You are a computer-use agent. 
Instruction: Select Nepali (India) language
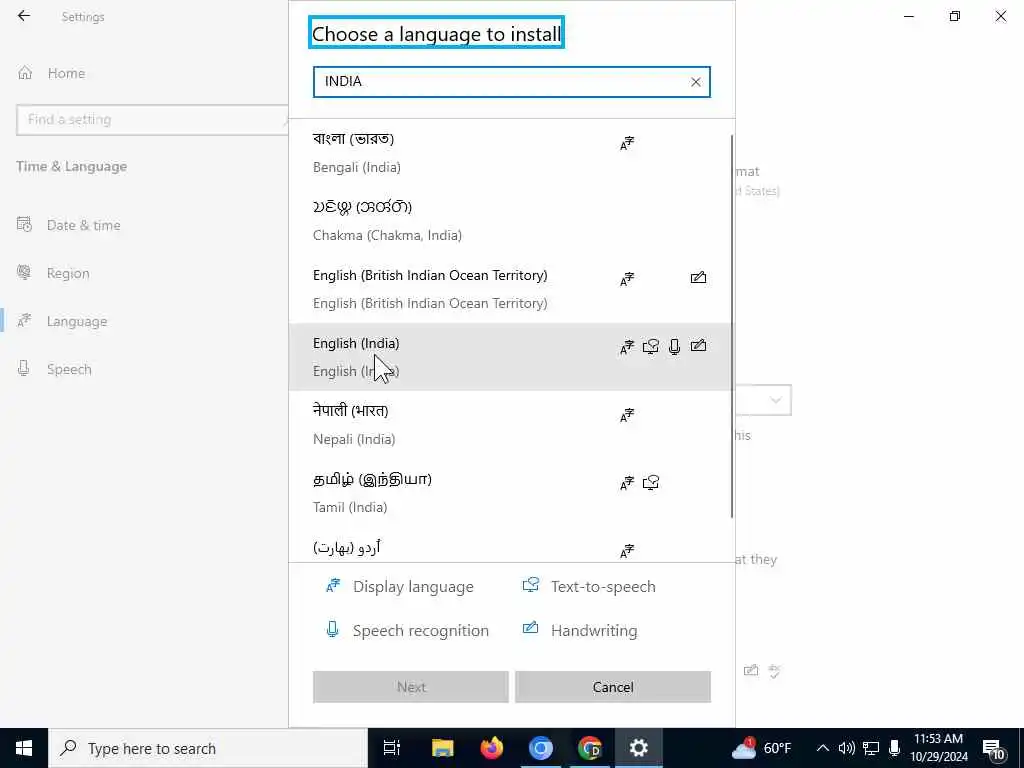tap(509, 424)
